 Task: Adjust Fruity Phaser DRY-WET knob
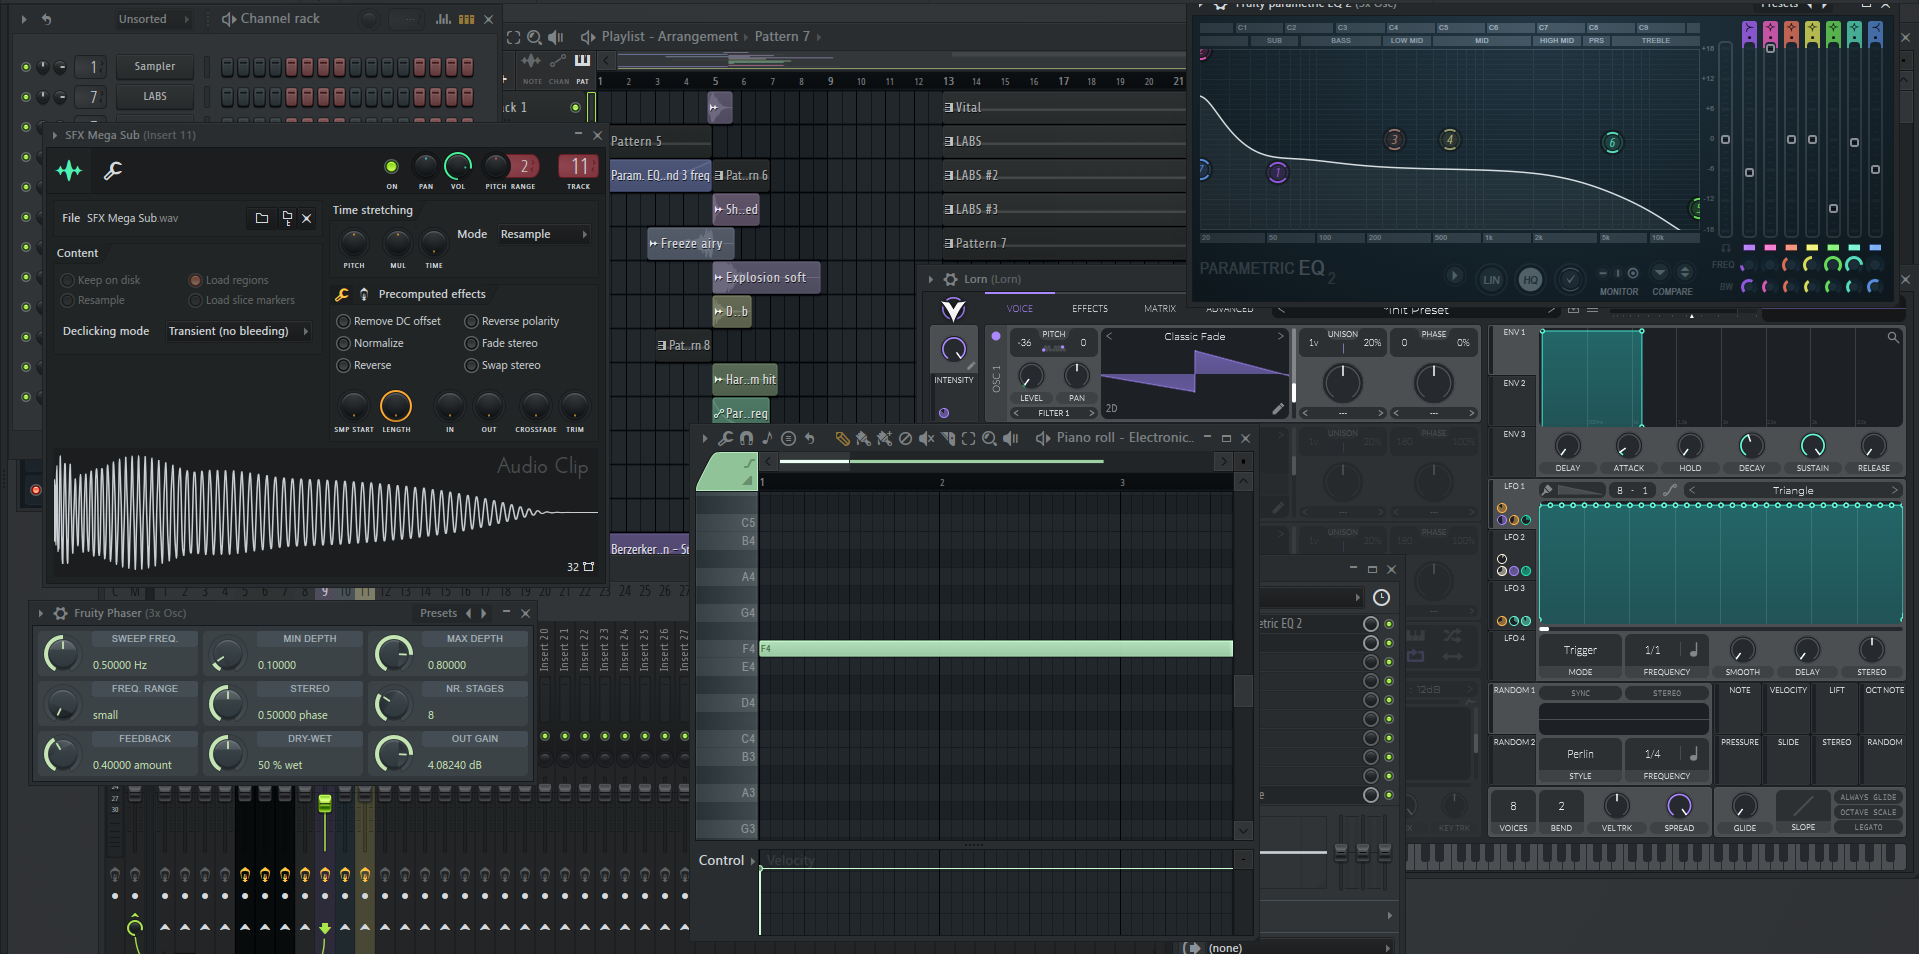pyautogui.click(x=227, y=754)
